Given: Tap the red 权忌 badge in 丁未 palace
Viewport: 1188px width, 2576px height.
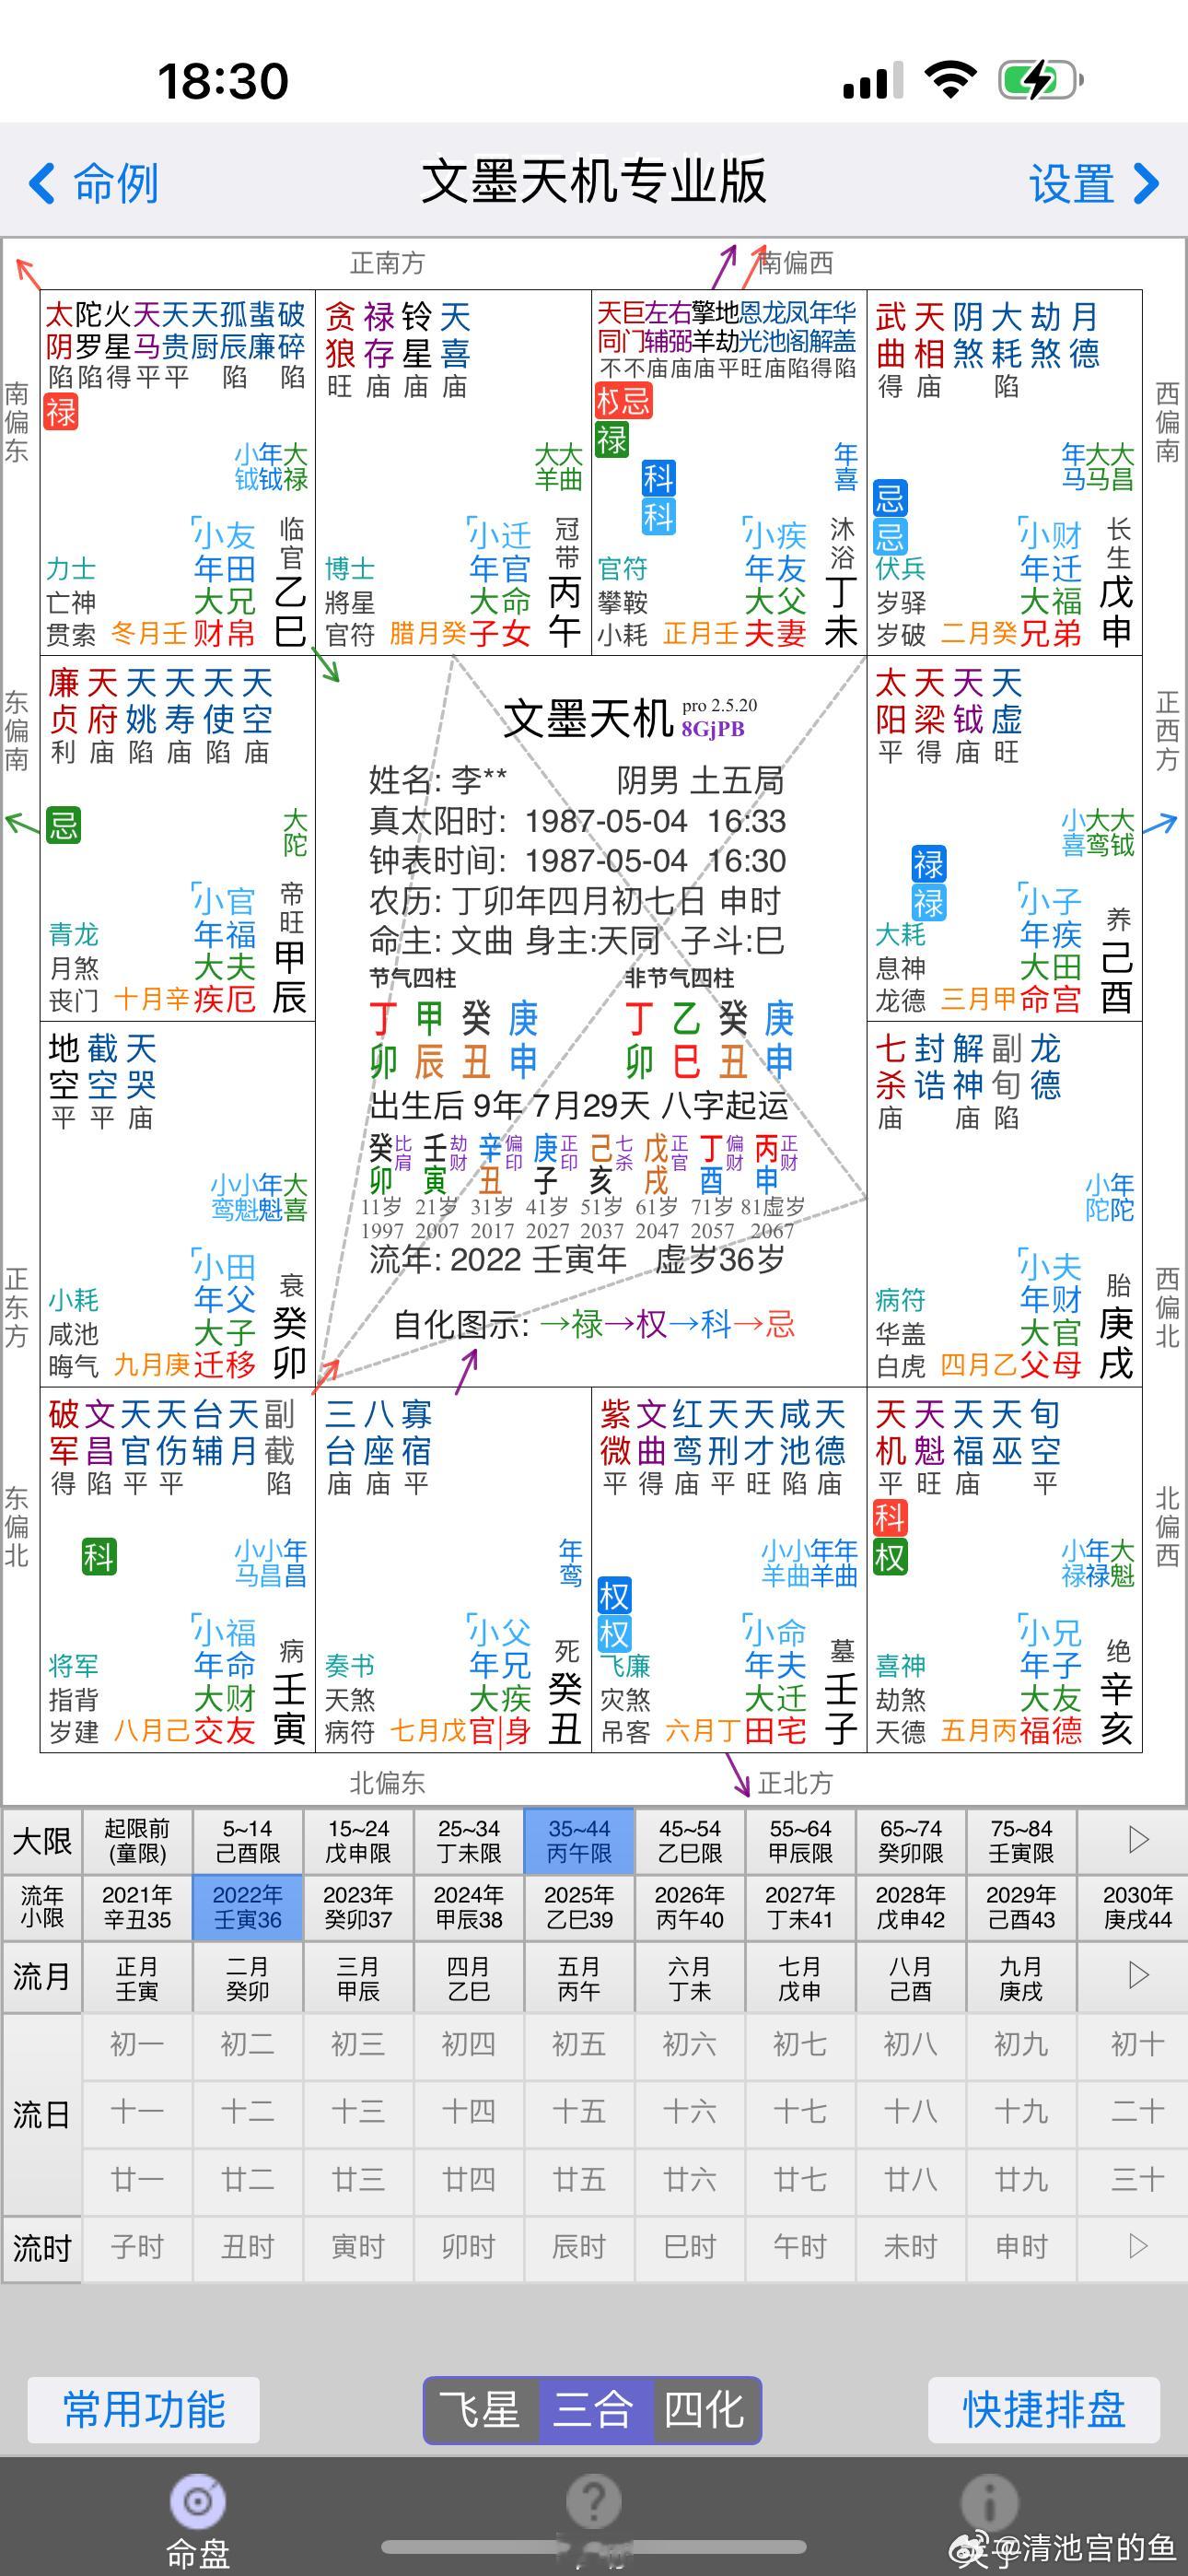Looking at the screenshot, I should 623,401.
